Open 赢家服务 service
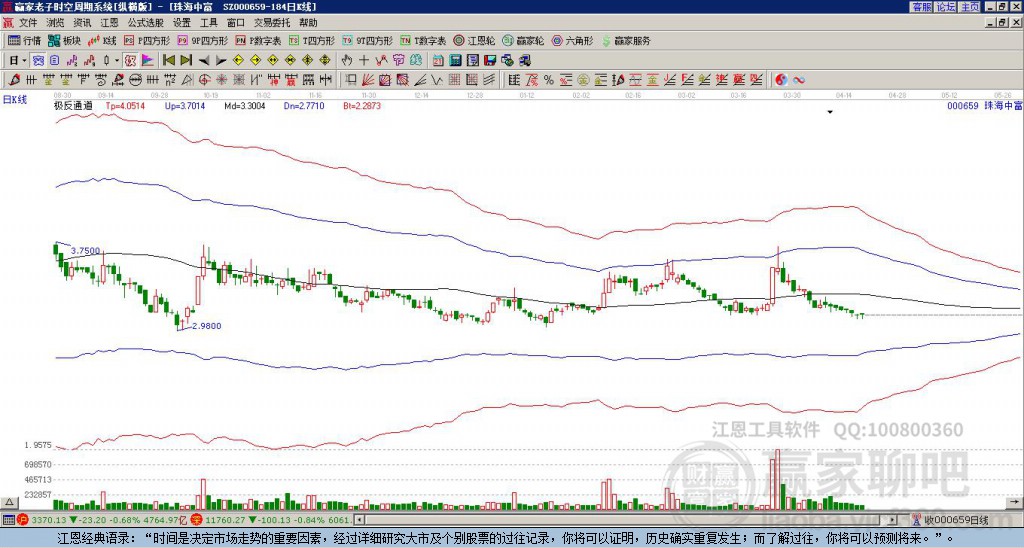 pos(626,40)
